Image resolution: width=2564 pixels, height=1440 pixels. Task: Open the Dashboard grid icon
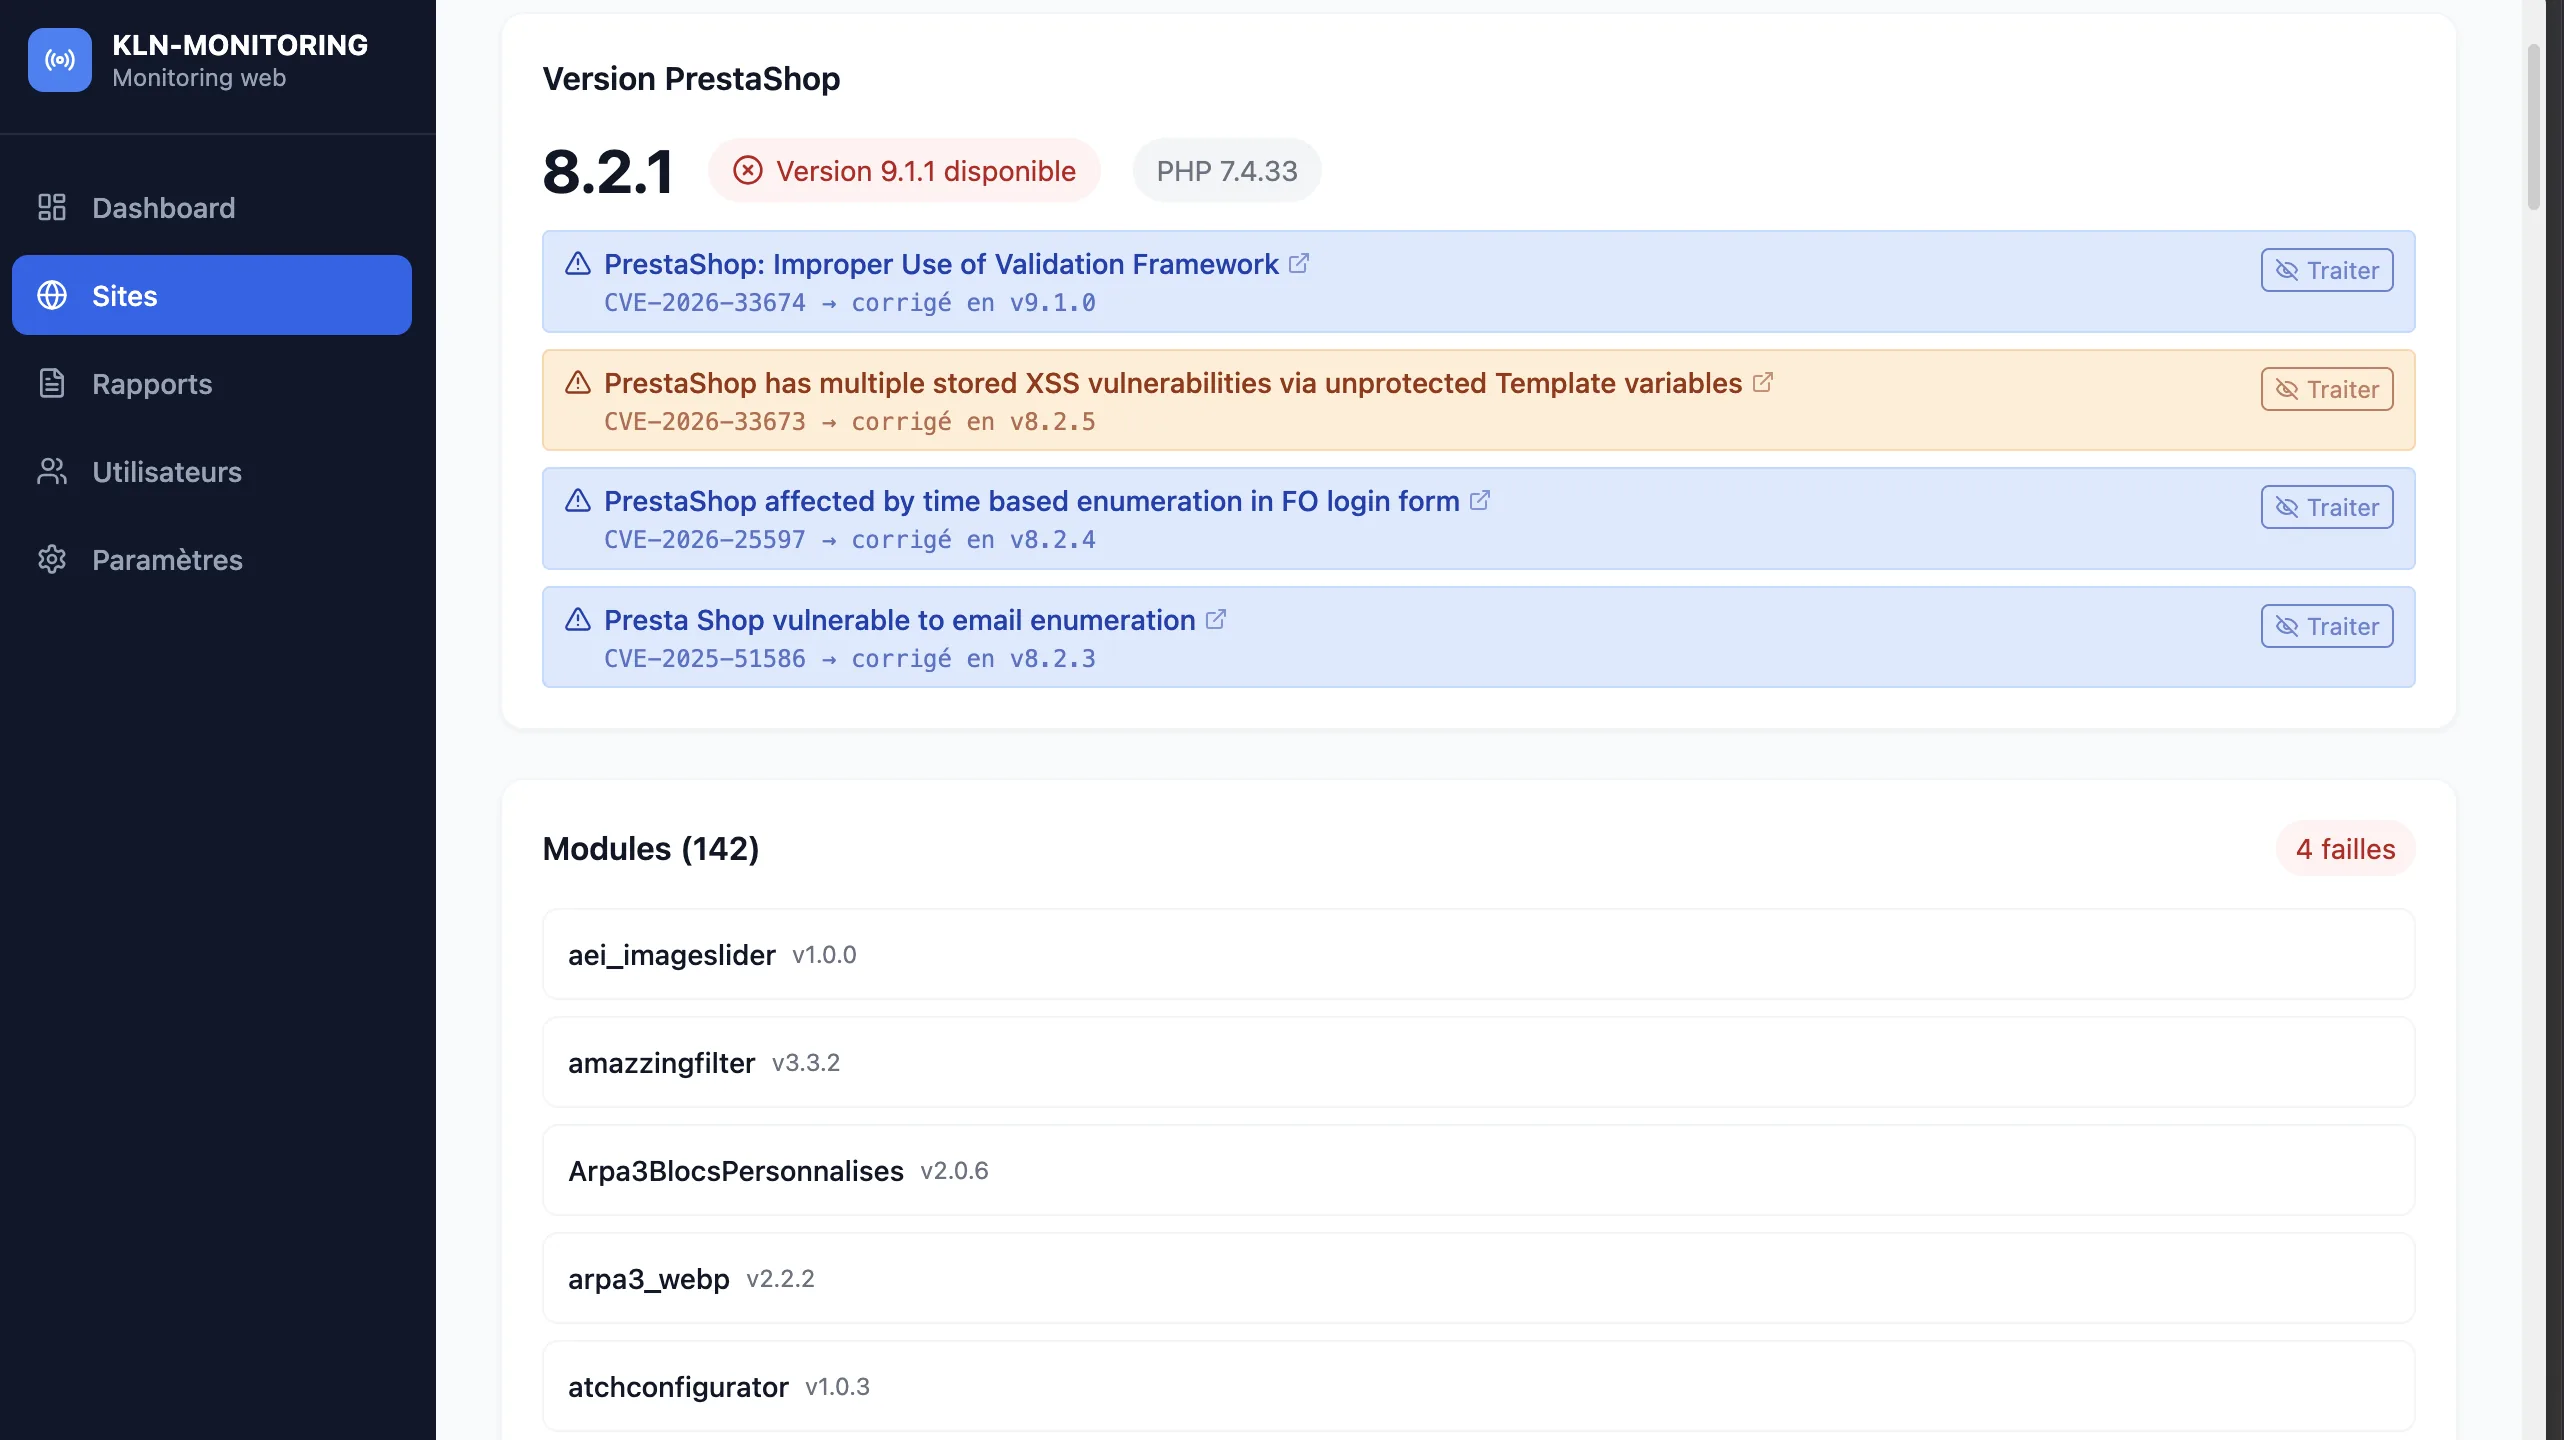click(52, 207)
